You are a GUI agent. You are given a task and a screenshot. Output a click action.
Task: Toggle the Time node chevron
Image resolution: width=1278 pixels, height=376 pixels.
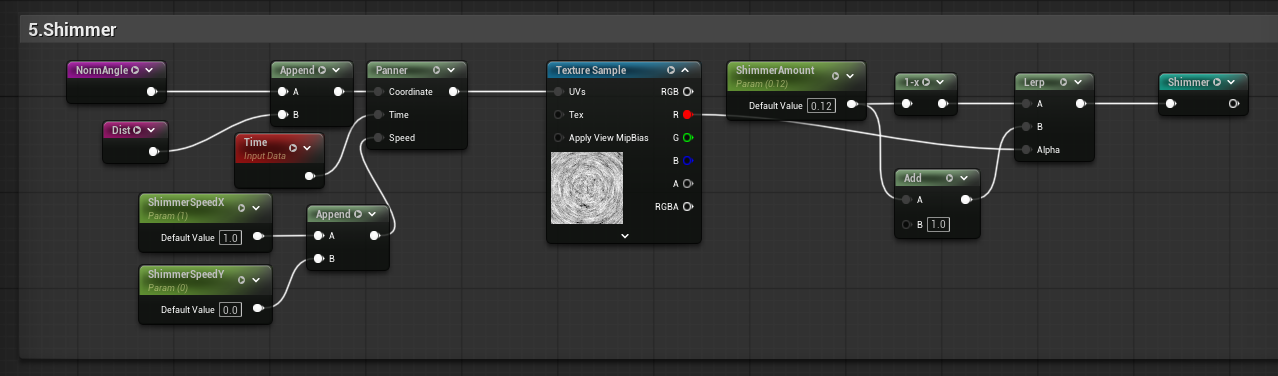tap(307, 148)
